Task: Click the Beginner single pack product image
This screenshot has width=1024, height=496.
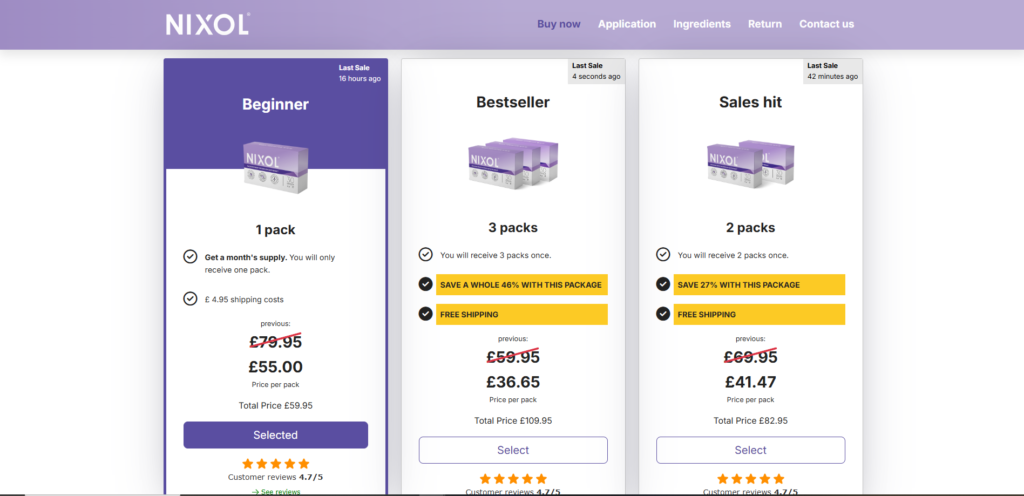Action: pyautogui.click(x=276, y=168)
